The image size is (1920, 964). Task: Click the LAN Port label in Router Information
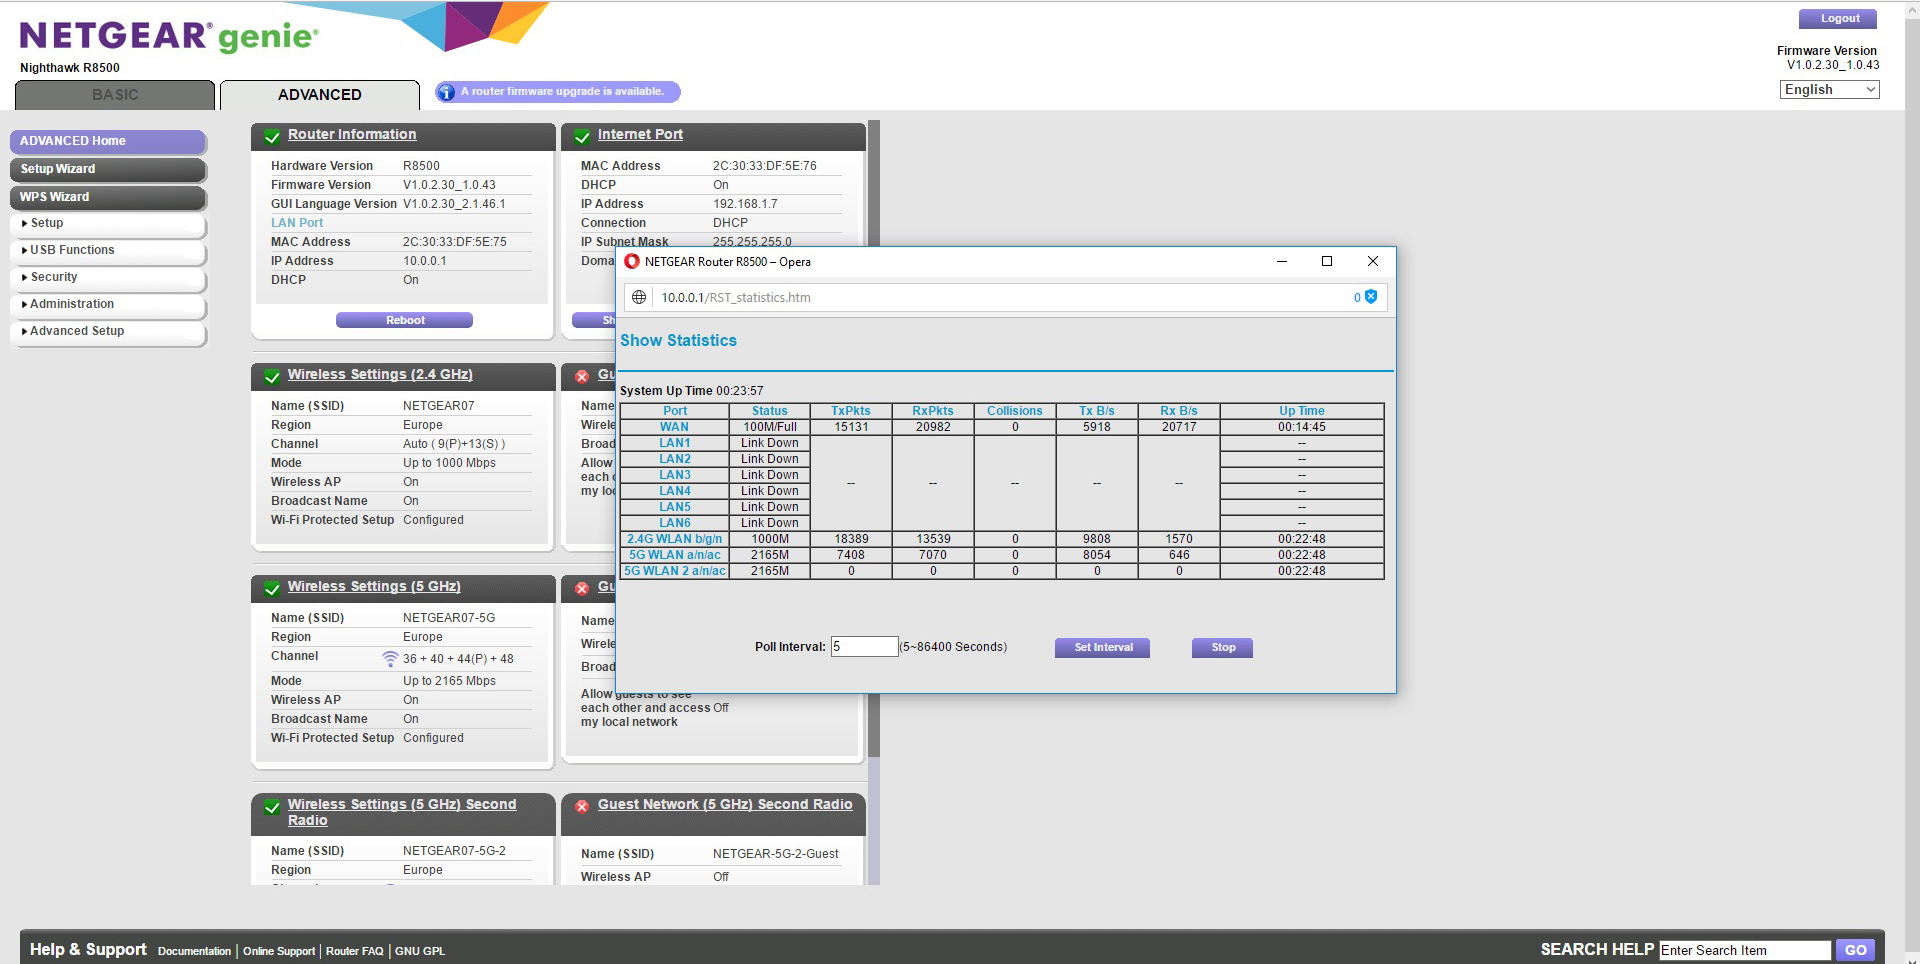coord(297,223)
